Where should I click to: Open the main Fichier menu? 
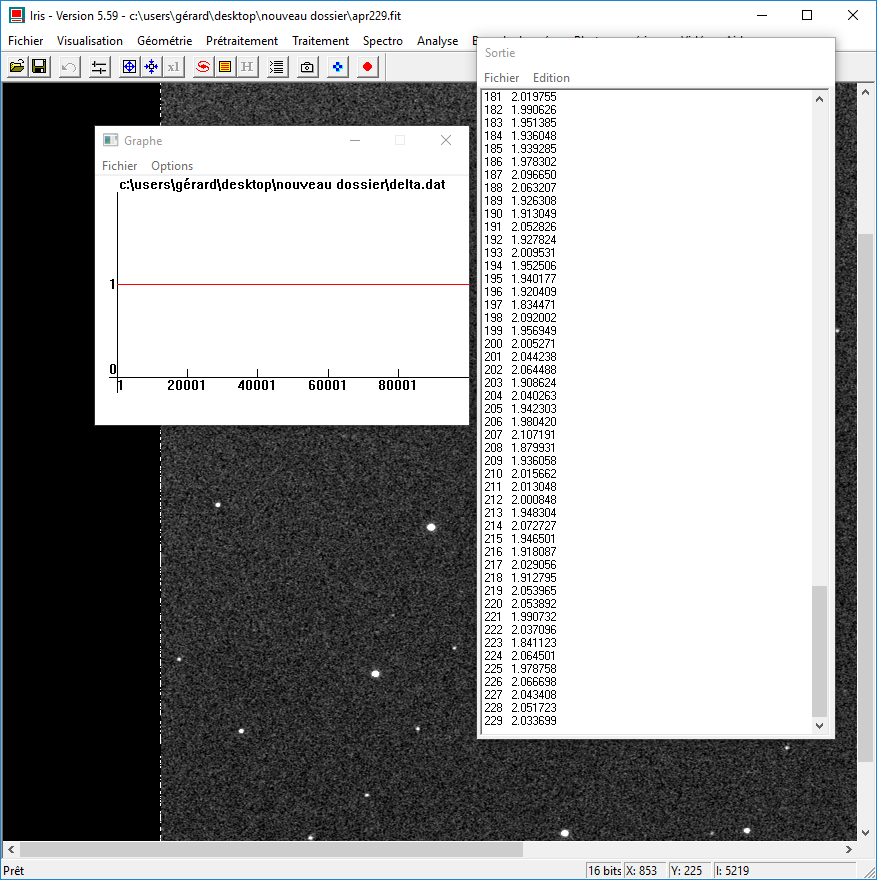(x=25, y=40)
